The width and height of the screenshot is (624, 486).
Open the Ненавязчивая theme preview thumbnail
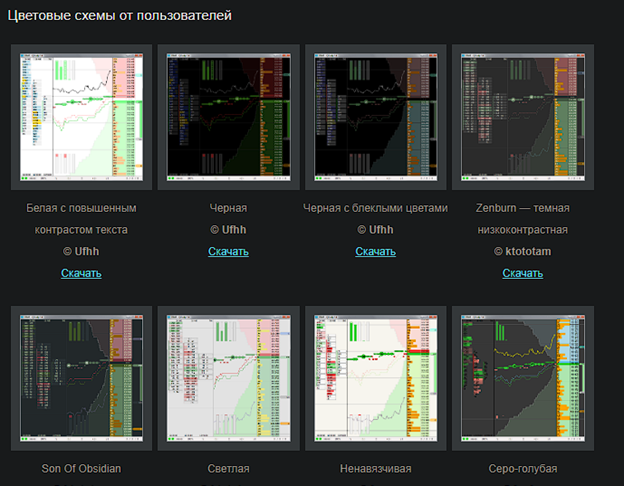click(376, 378)
